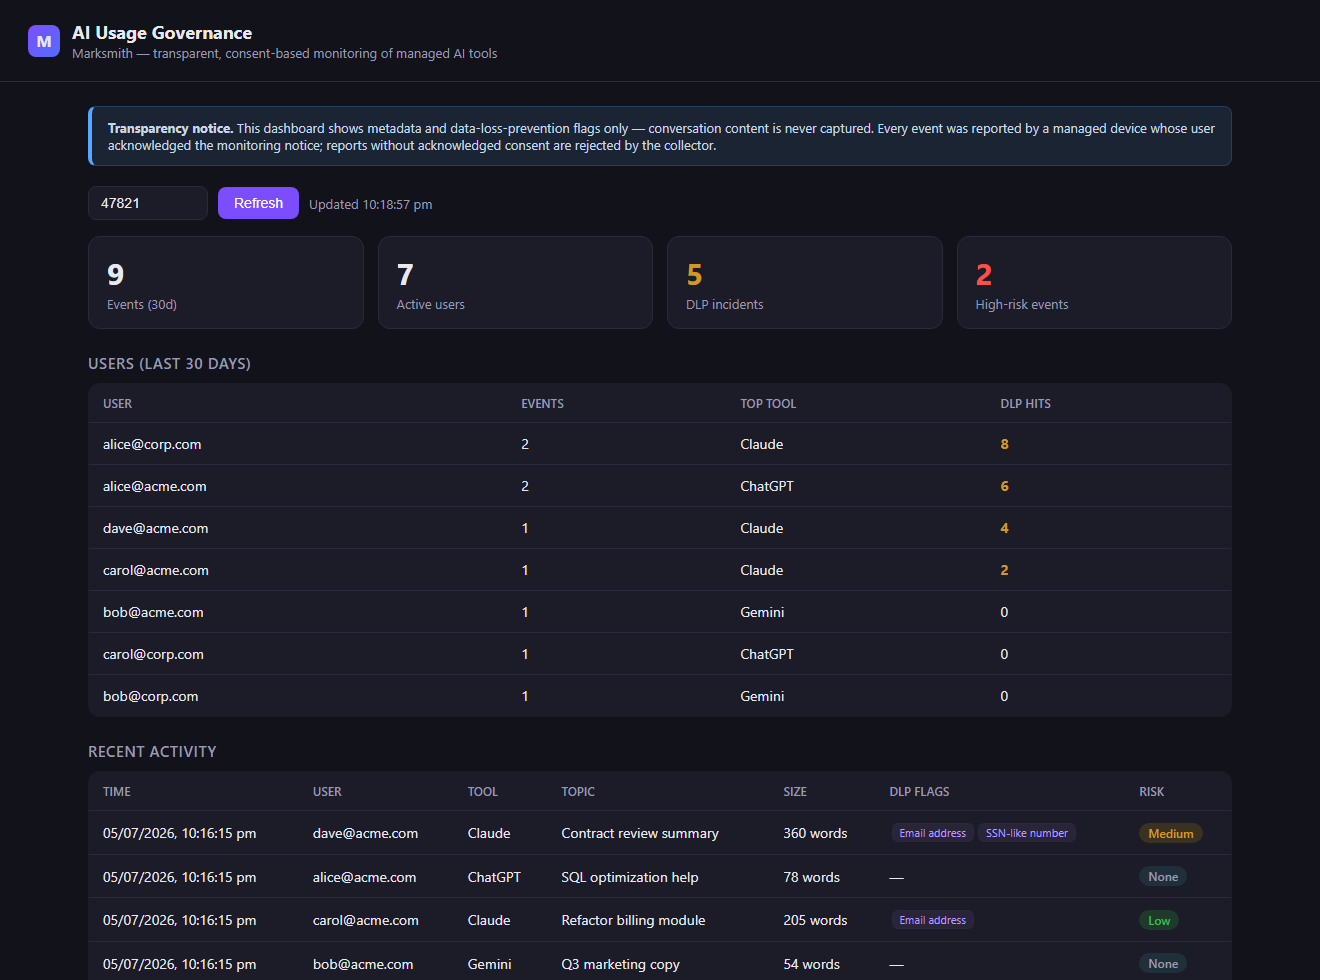Click the purple Marksmith M logo icon

(44, 41)
